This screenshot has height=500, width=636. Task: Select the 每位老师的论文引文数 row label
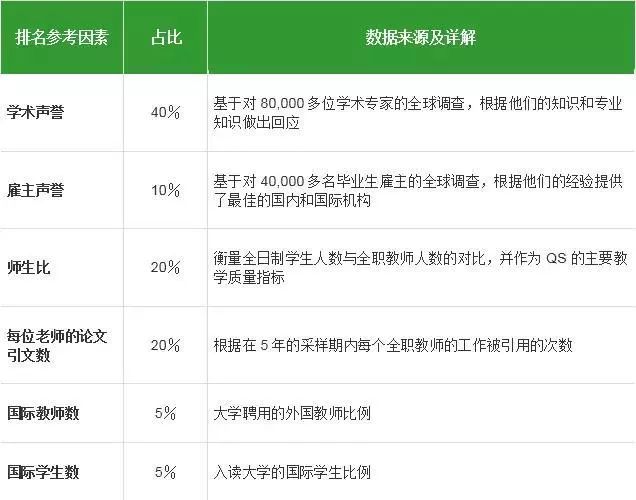point(57,345)
